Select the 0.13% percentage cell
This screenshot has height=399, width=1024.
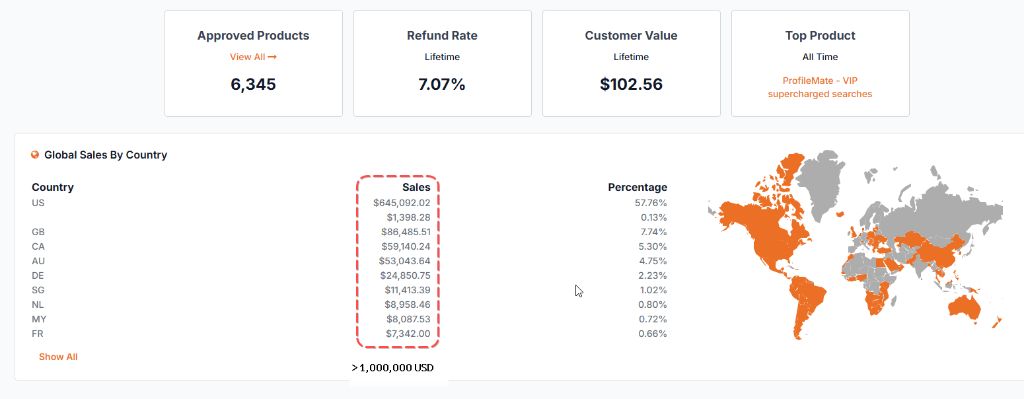point(654,217)
